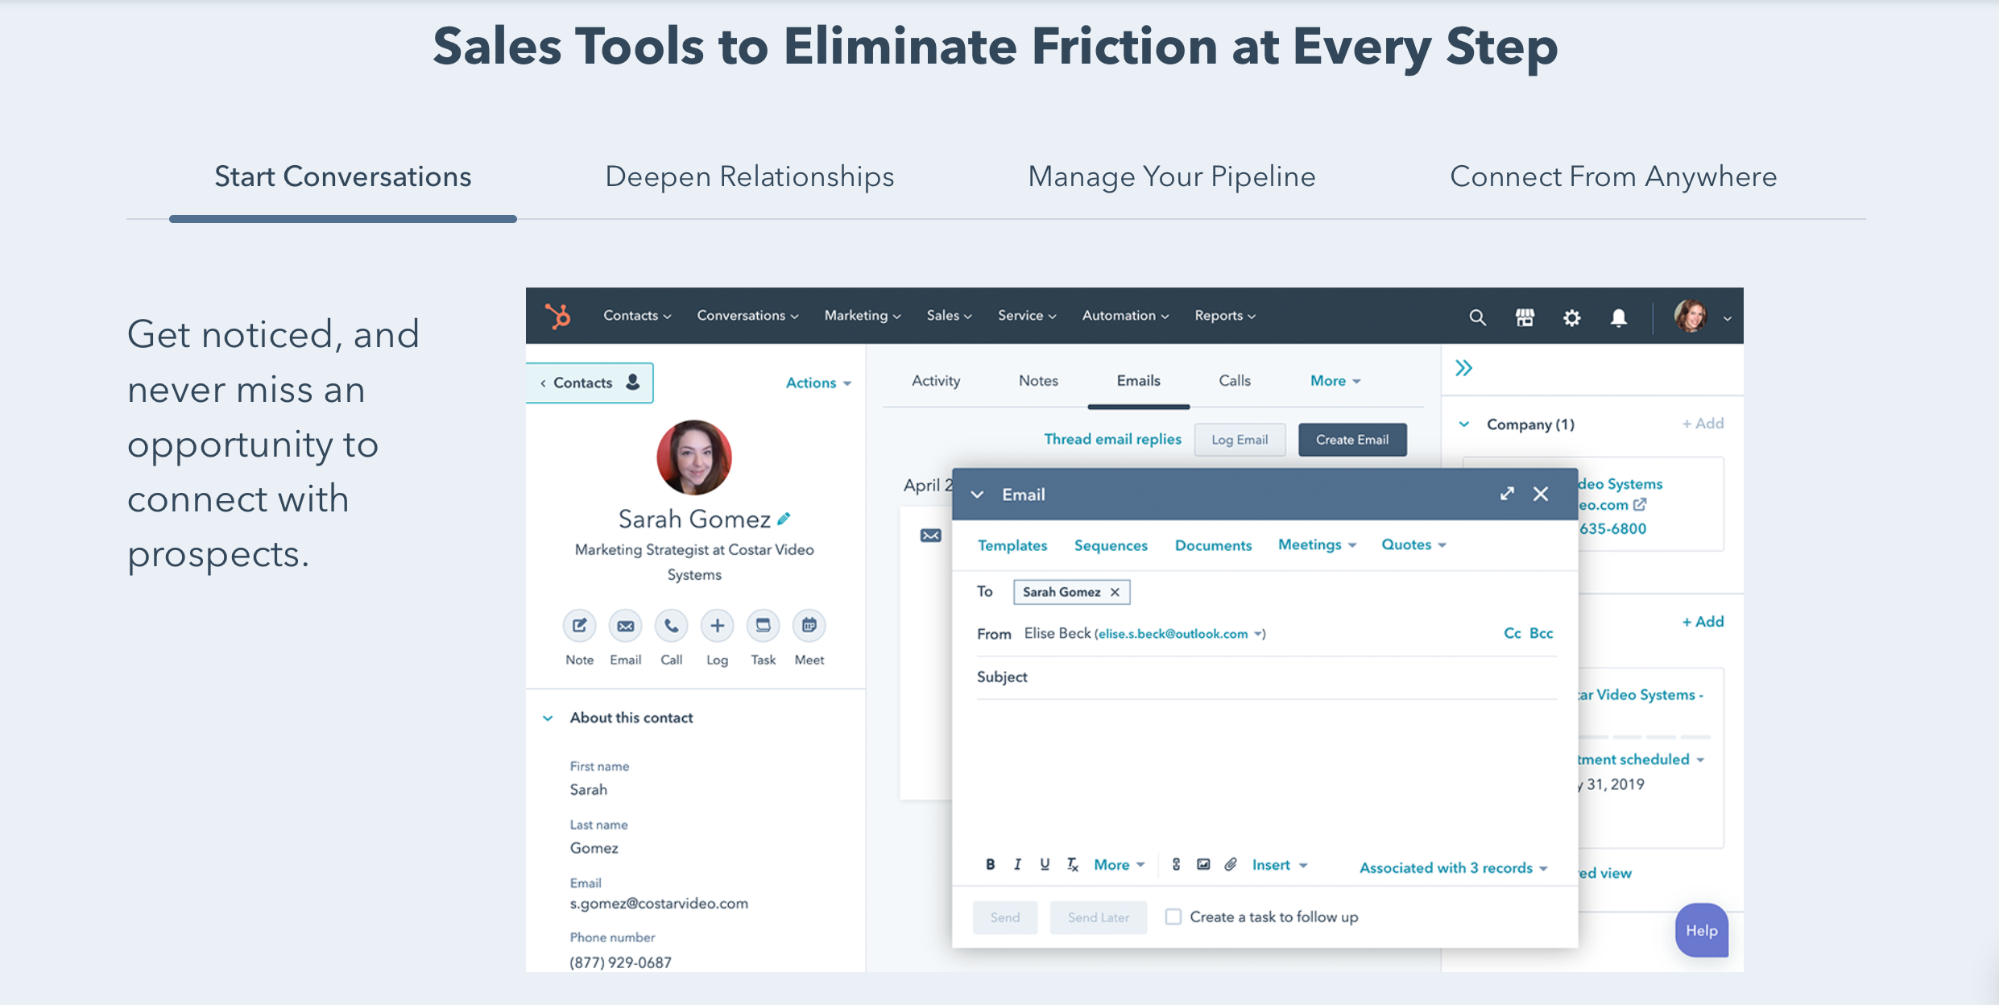The width and height of the screenshot is (1999, 1006).
Task: Collapse the Company (1) section
Action: pyautogui.click(x=1463, y=424)
